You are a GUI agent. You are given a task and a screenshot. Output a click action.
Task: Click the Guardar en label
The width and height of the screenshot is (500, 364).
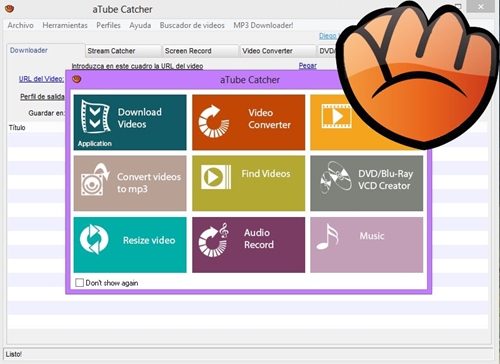(x=47, y=113)
